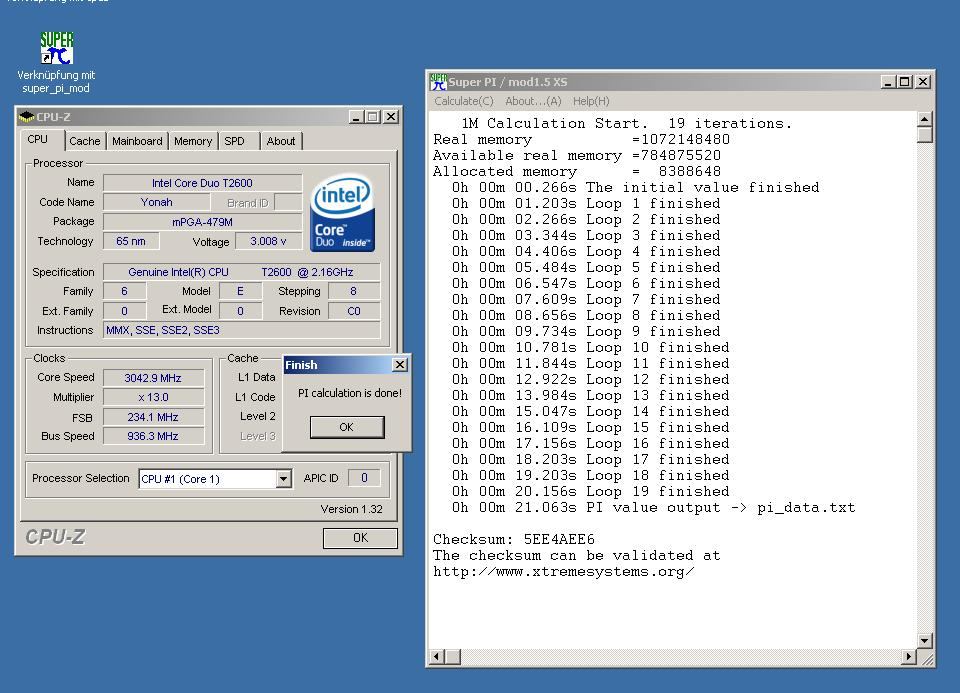Open the super_pi_mod desktop shortcut icon
960x693 pixels.
[x=56, y=48]
